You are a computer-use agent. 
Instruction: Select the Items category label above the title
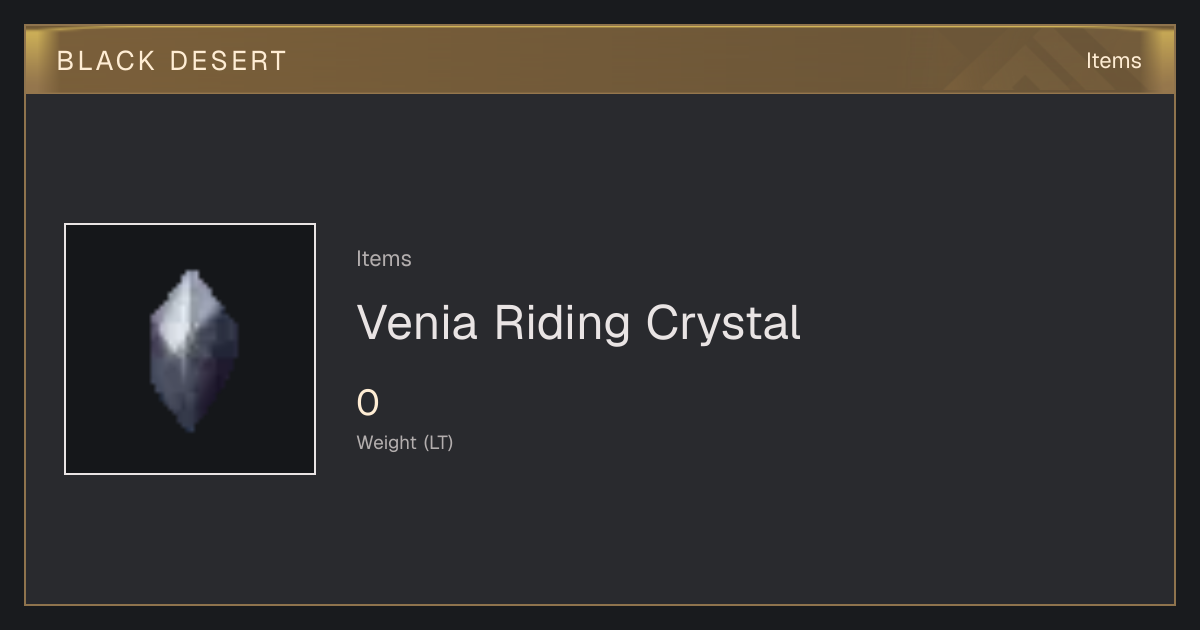point(384,259)
